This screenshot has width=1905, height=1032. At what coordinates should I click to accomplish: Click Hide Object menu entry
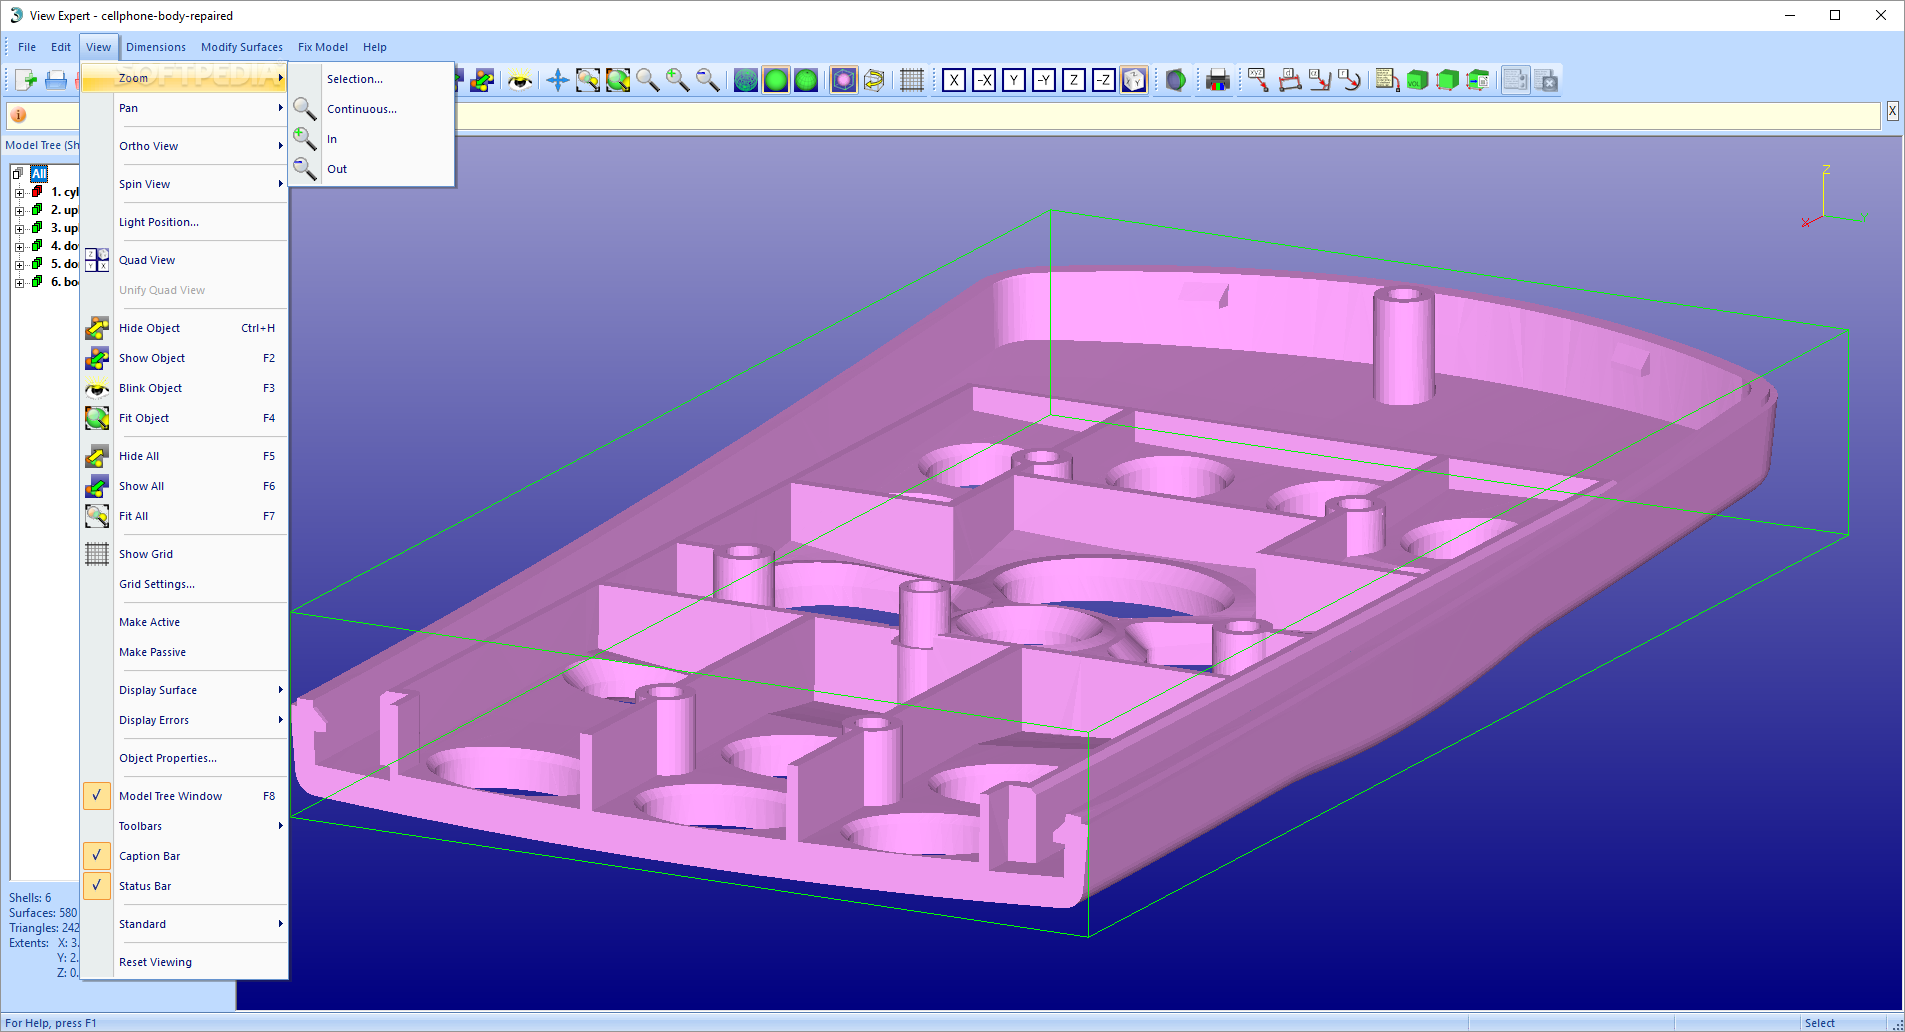pos(184,328)
